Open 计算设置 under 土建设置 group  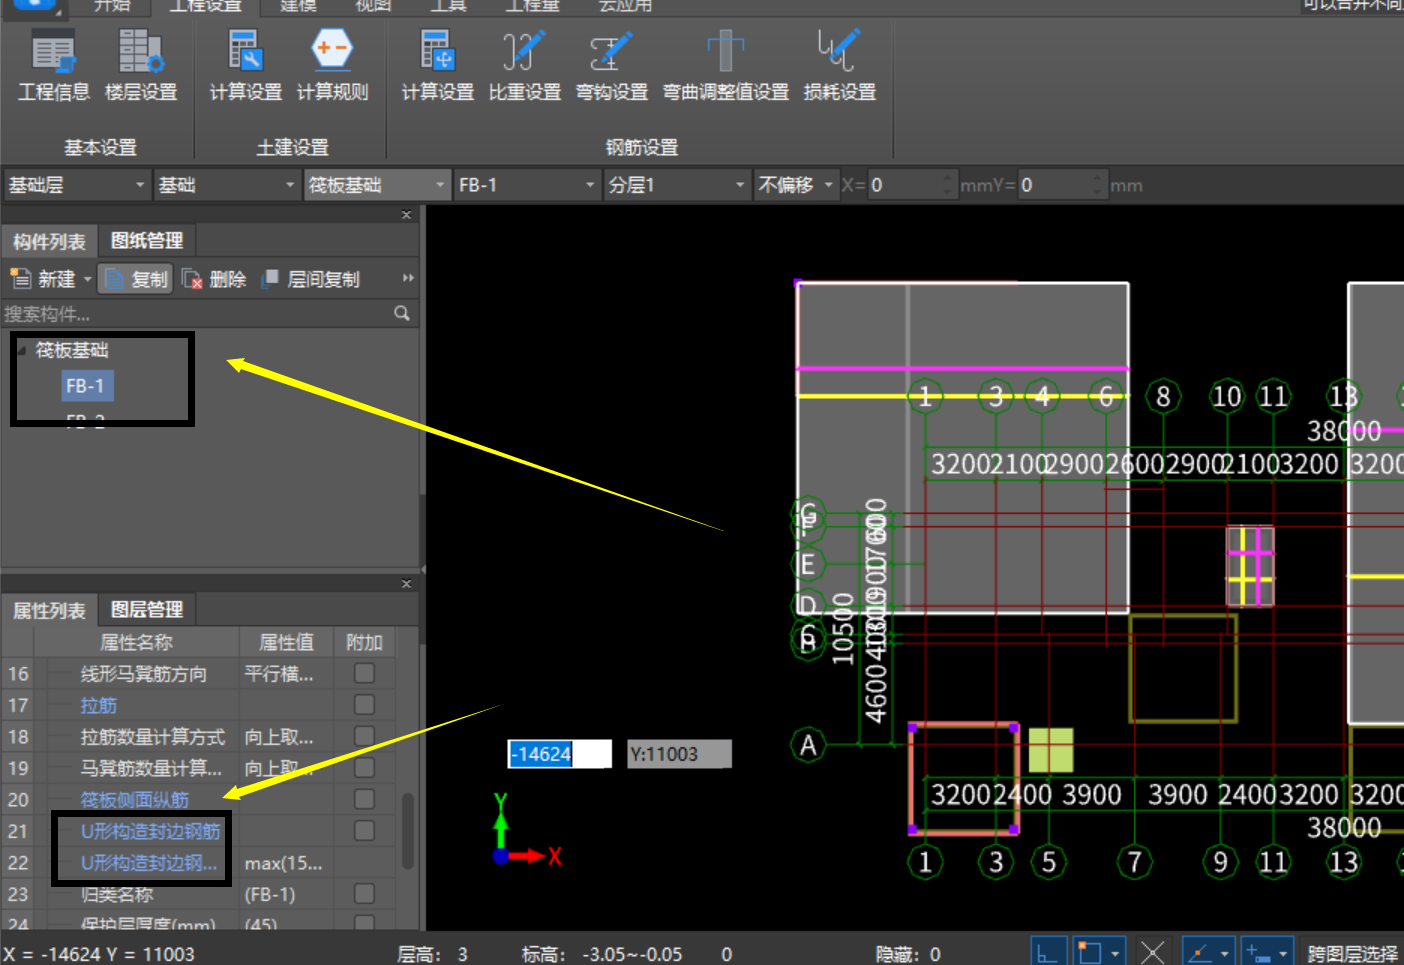(245, 66)
